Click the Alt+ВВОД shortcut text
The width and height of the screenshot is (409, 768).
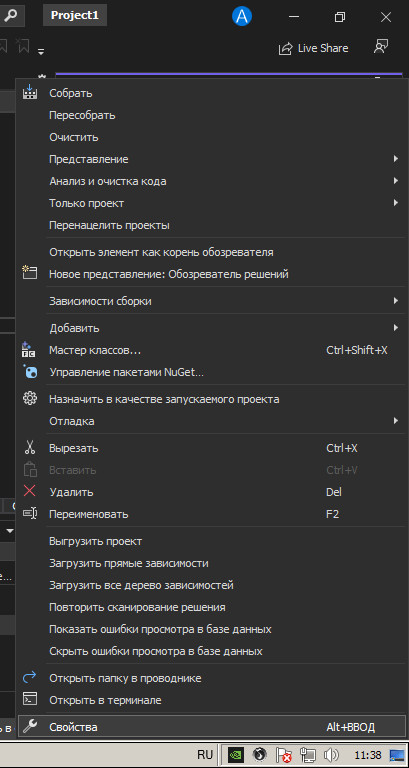[x=351, y=727]
